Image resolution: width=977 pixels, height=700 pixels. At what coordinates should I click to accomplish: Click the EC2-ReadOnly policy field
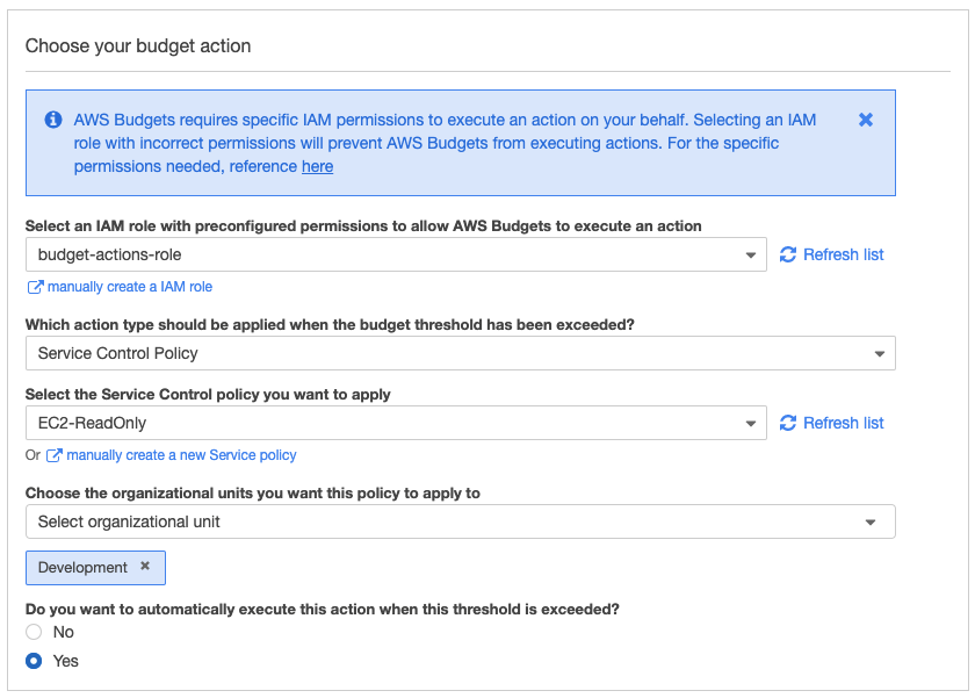[300, 422]
